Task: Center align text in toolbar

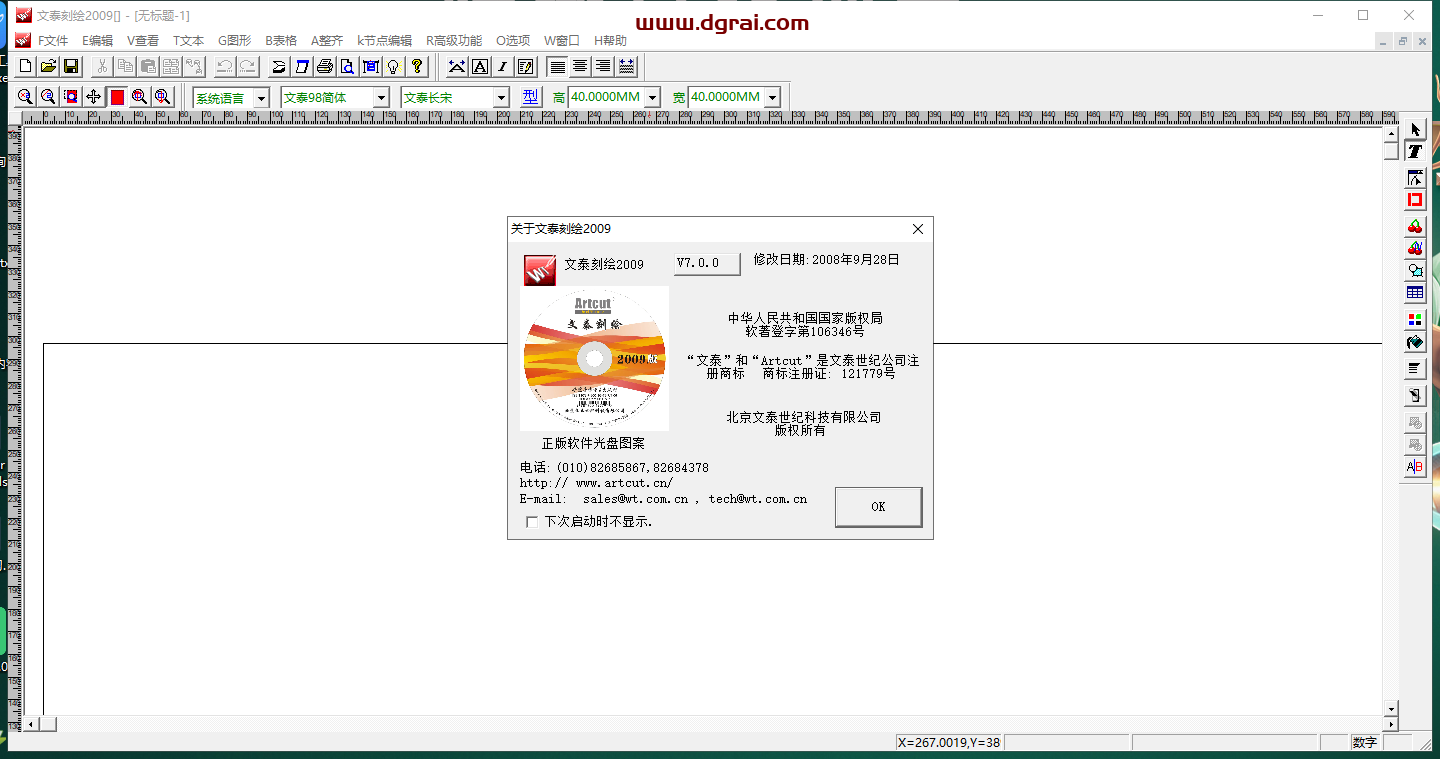Action: tap(580, 66)
